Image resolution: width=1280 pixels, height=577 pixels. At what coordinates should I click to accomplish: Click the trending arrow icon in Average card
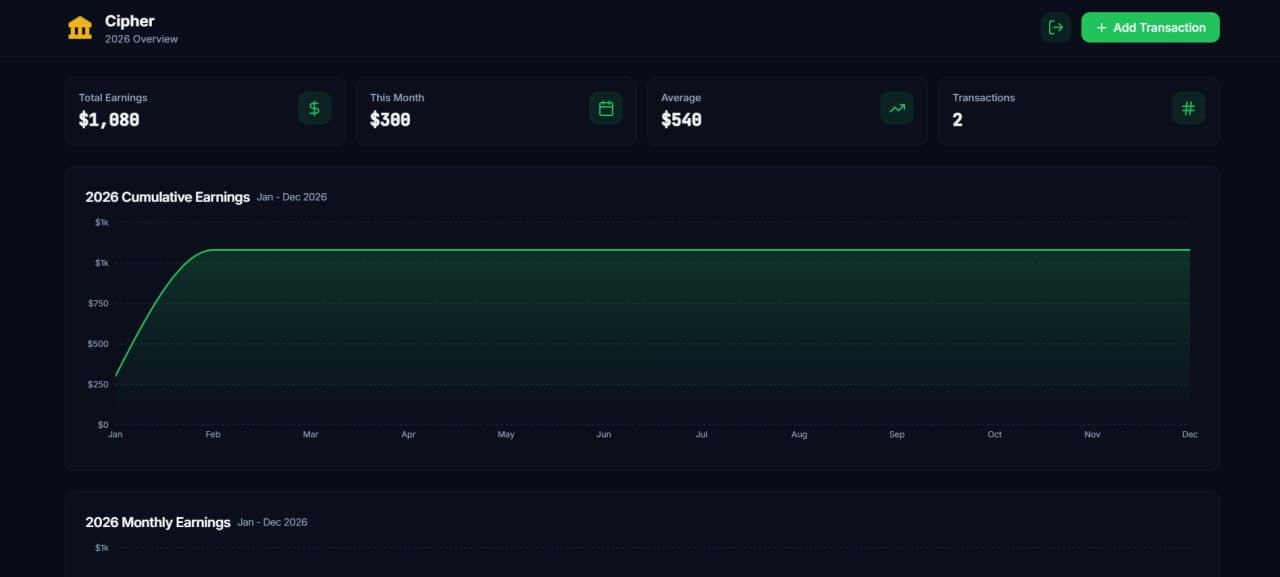tap(897, 108)
